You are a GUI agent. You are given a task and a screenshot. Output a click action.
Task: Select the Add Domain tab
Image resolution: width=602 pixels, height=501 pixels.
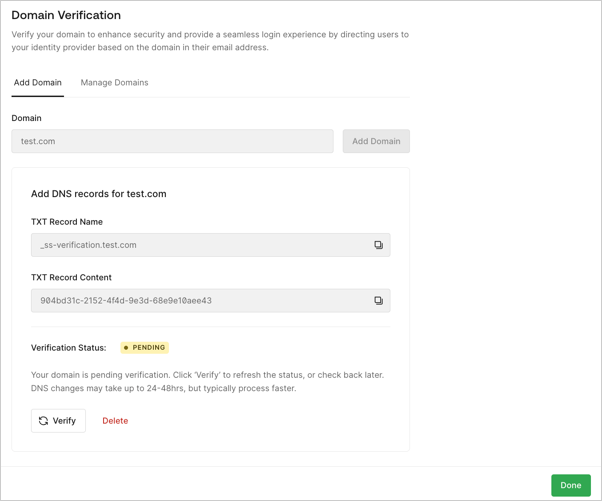[x=38, y=83]
